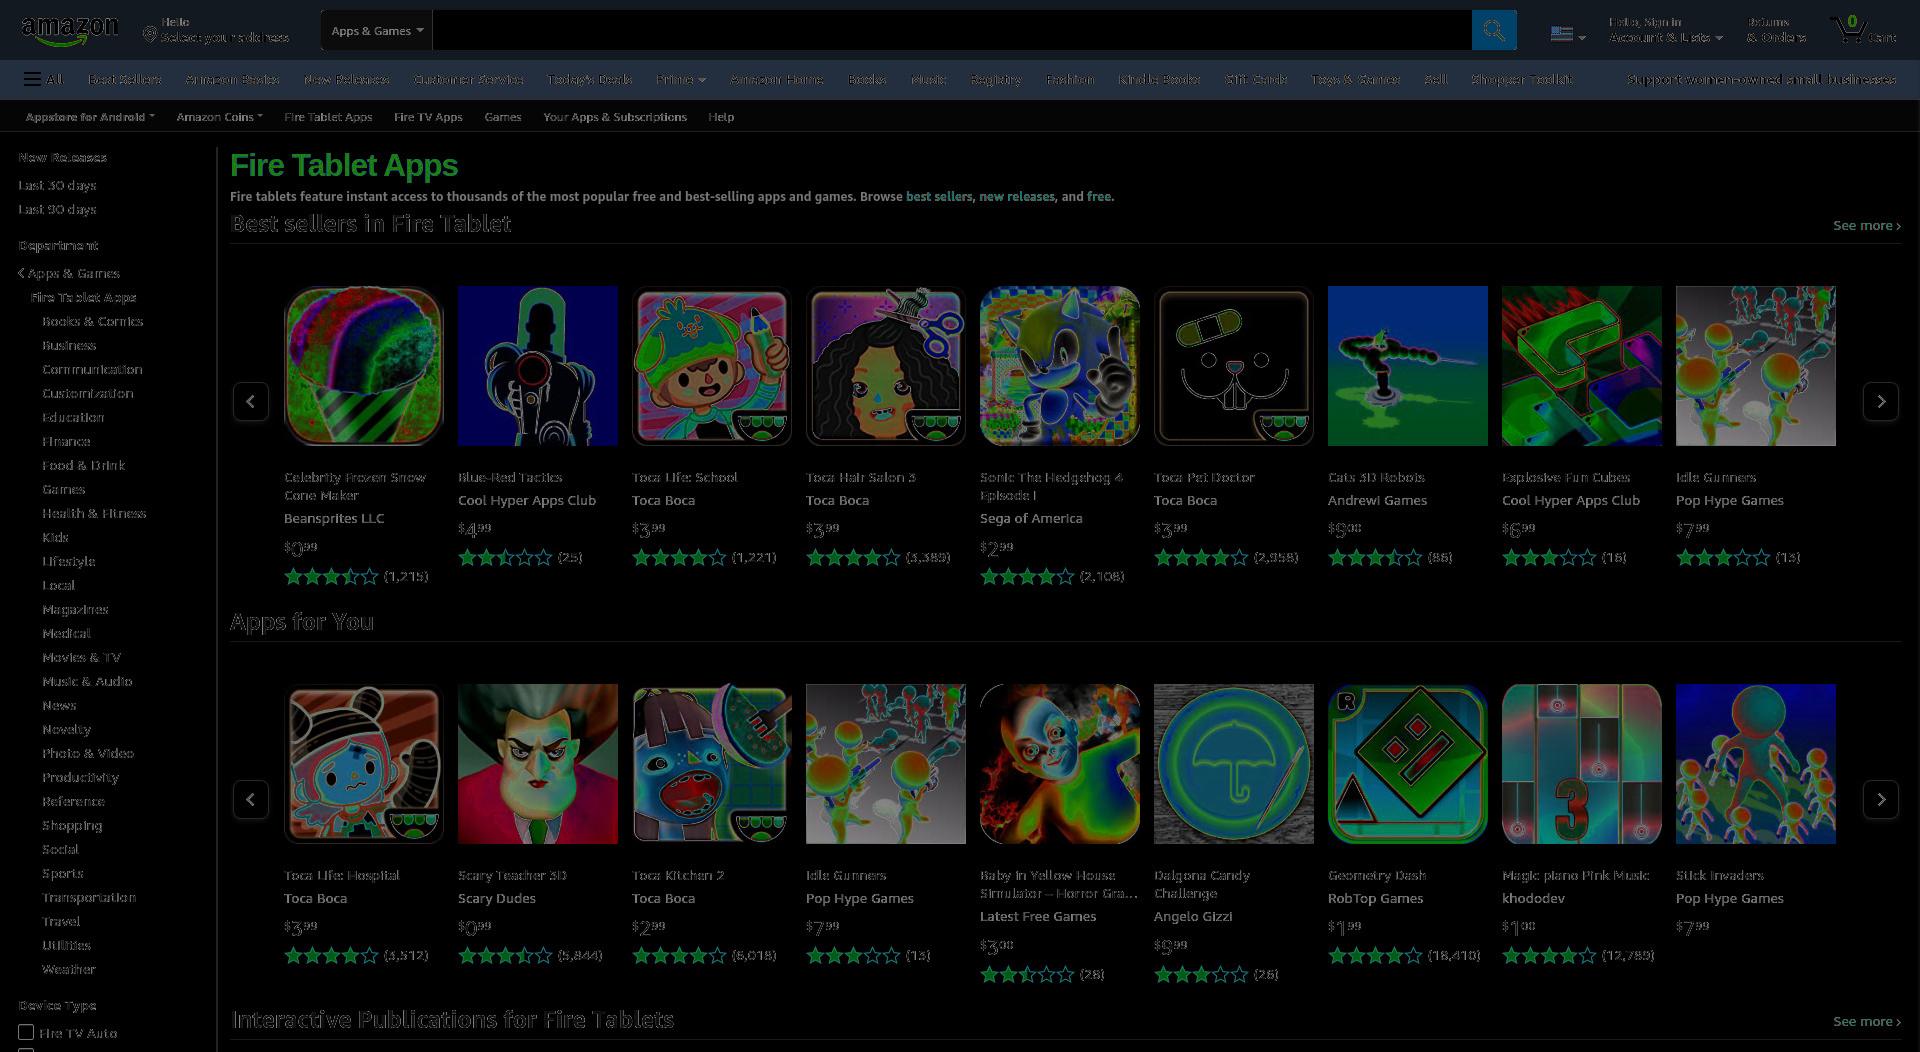Screen dimensions: 1920x1052
Task: Open Idle Gunners icon in Apps for You
Action: [886, 764]
